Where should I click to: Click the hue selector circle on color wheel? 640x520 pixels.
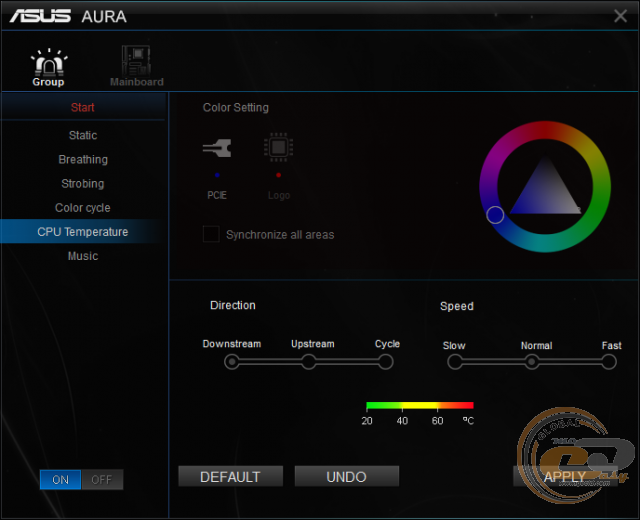495,215
